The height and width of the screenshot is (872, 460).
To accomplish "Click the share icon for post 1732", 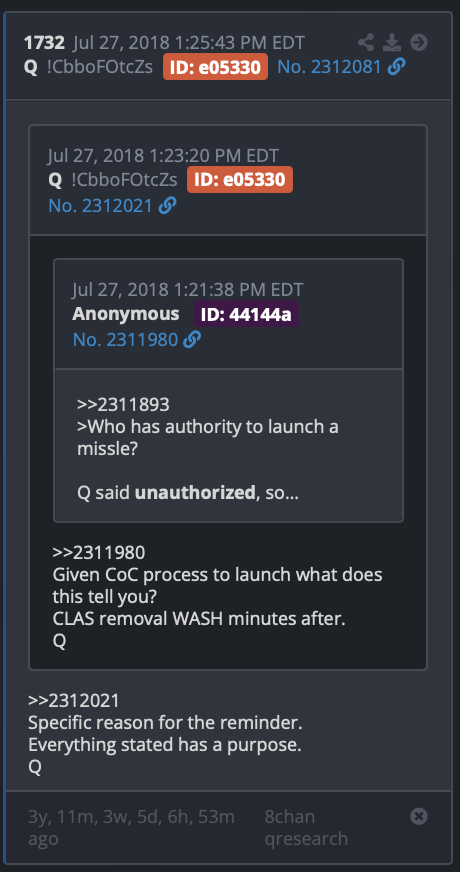I will pos(365,42).
